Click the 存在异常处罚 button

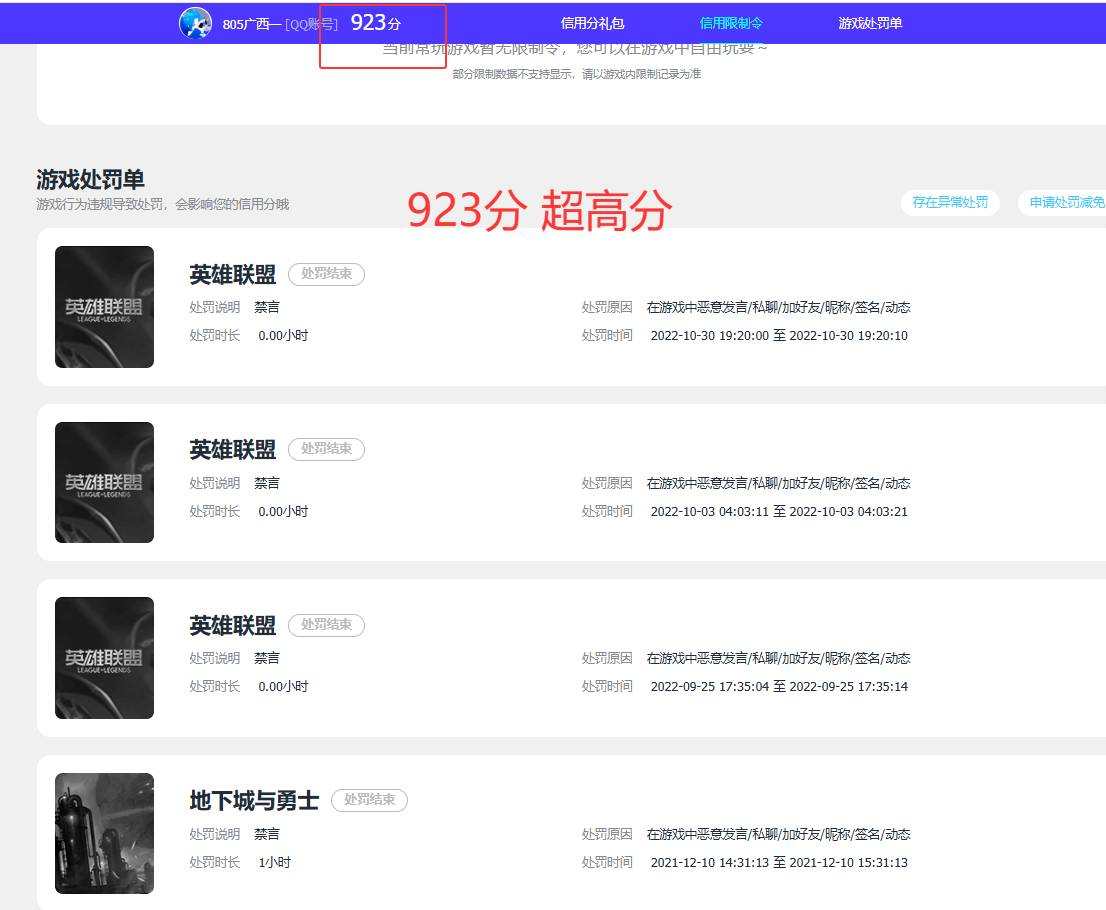point(949,202)
